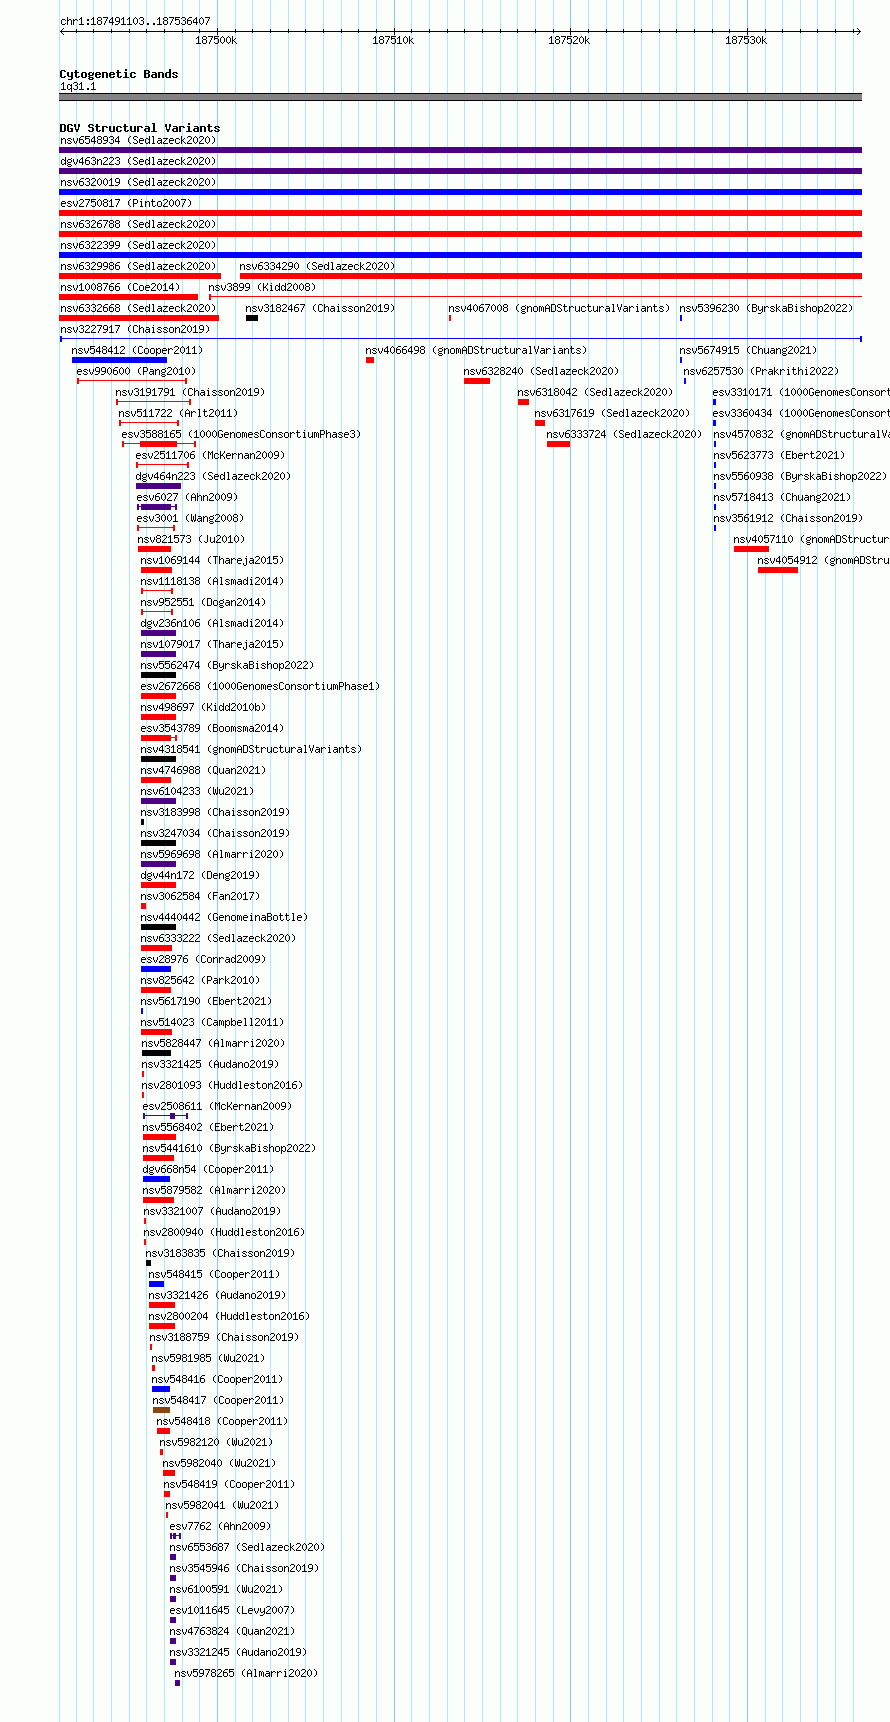Click the red bar beneath the nsv4057110 label

(751, 549)
